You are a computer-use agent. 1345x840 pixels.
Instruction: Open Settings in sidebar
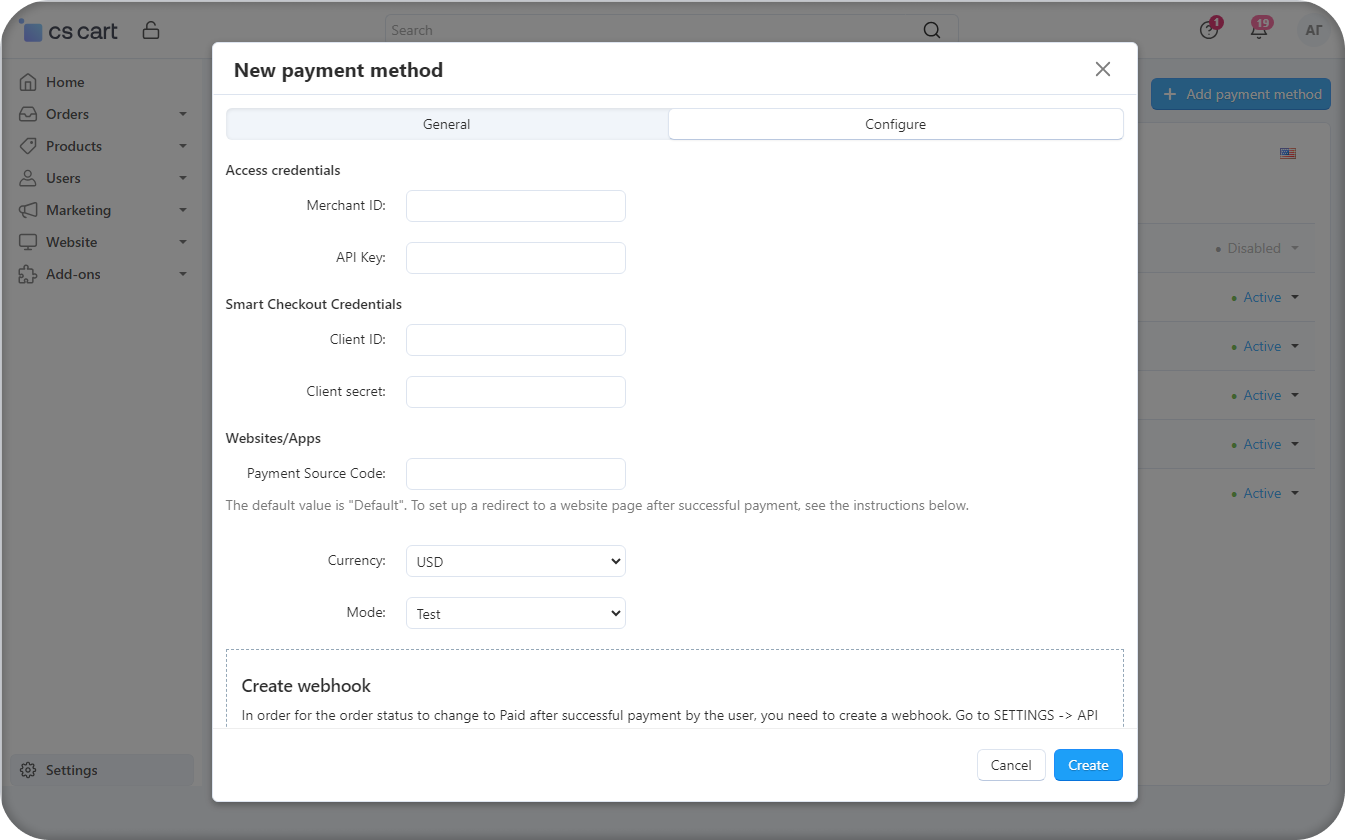click(102, 770)
